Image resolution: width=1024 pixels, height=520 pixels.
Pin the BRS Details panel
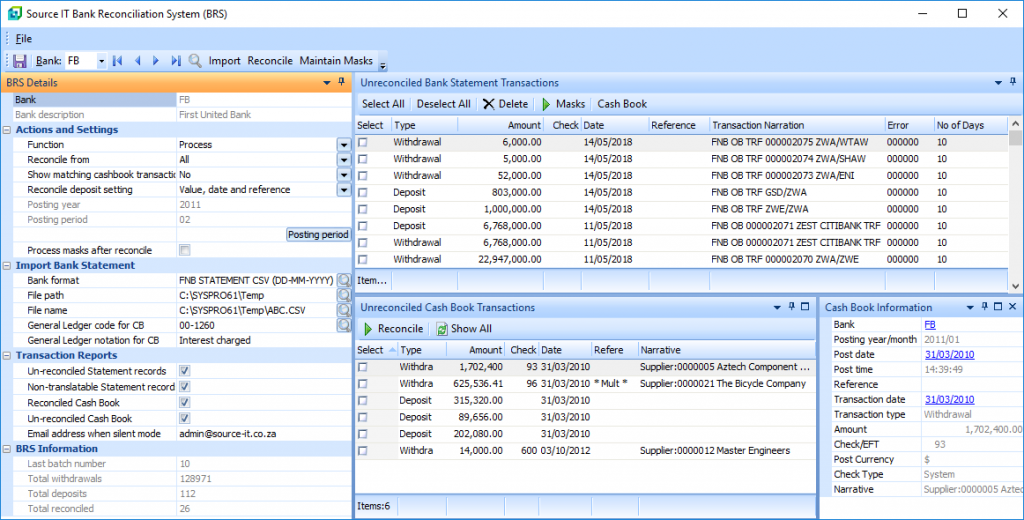(x=342, y=82)
